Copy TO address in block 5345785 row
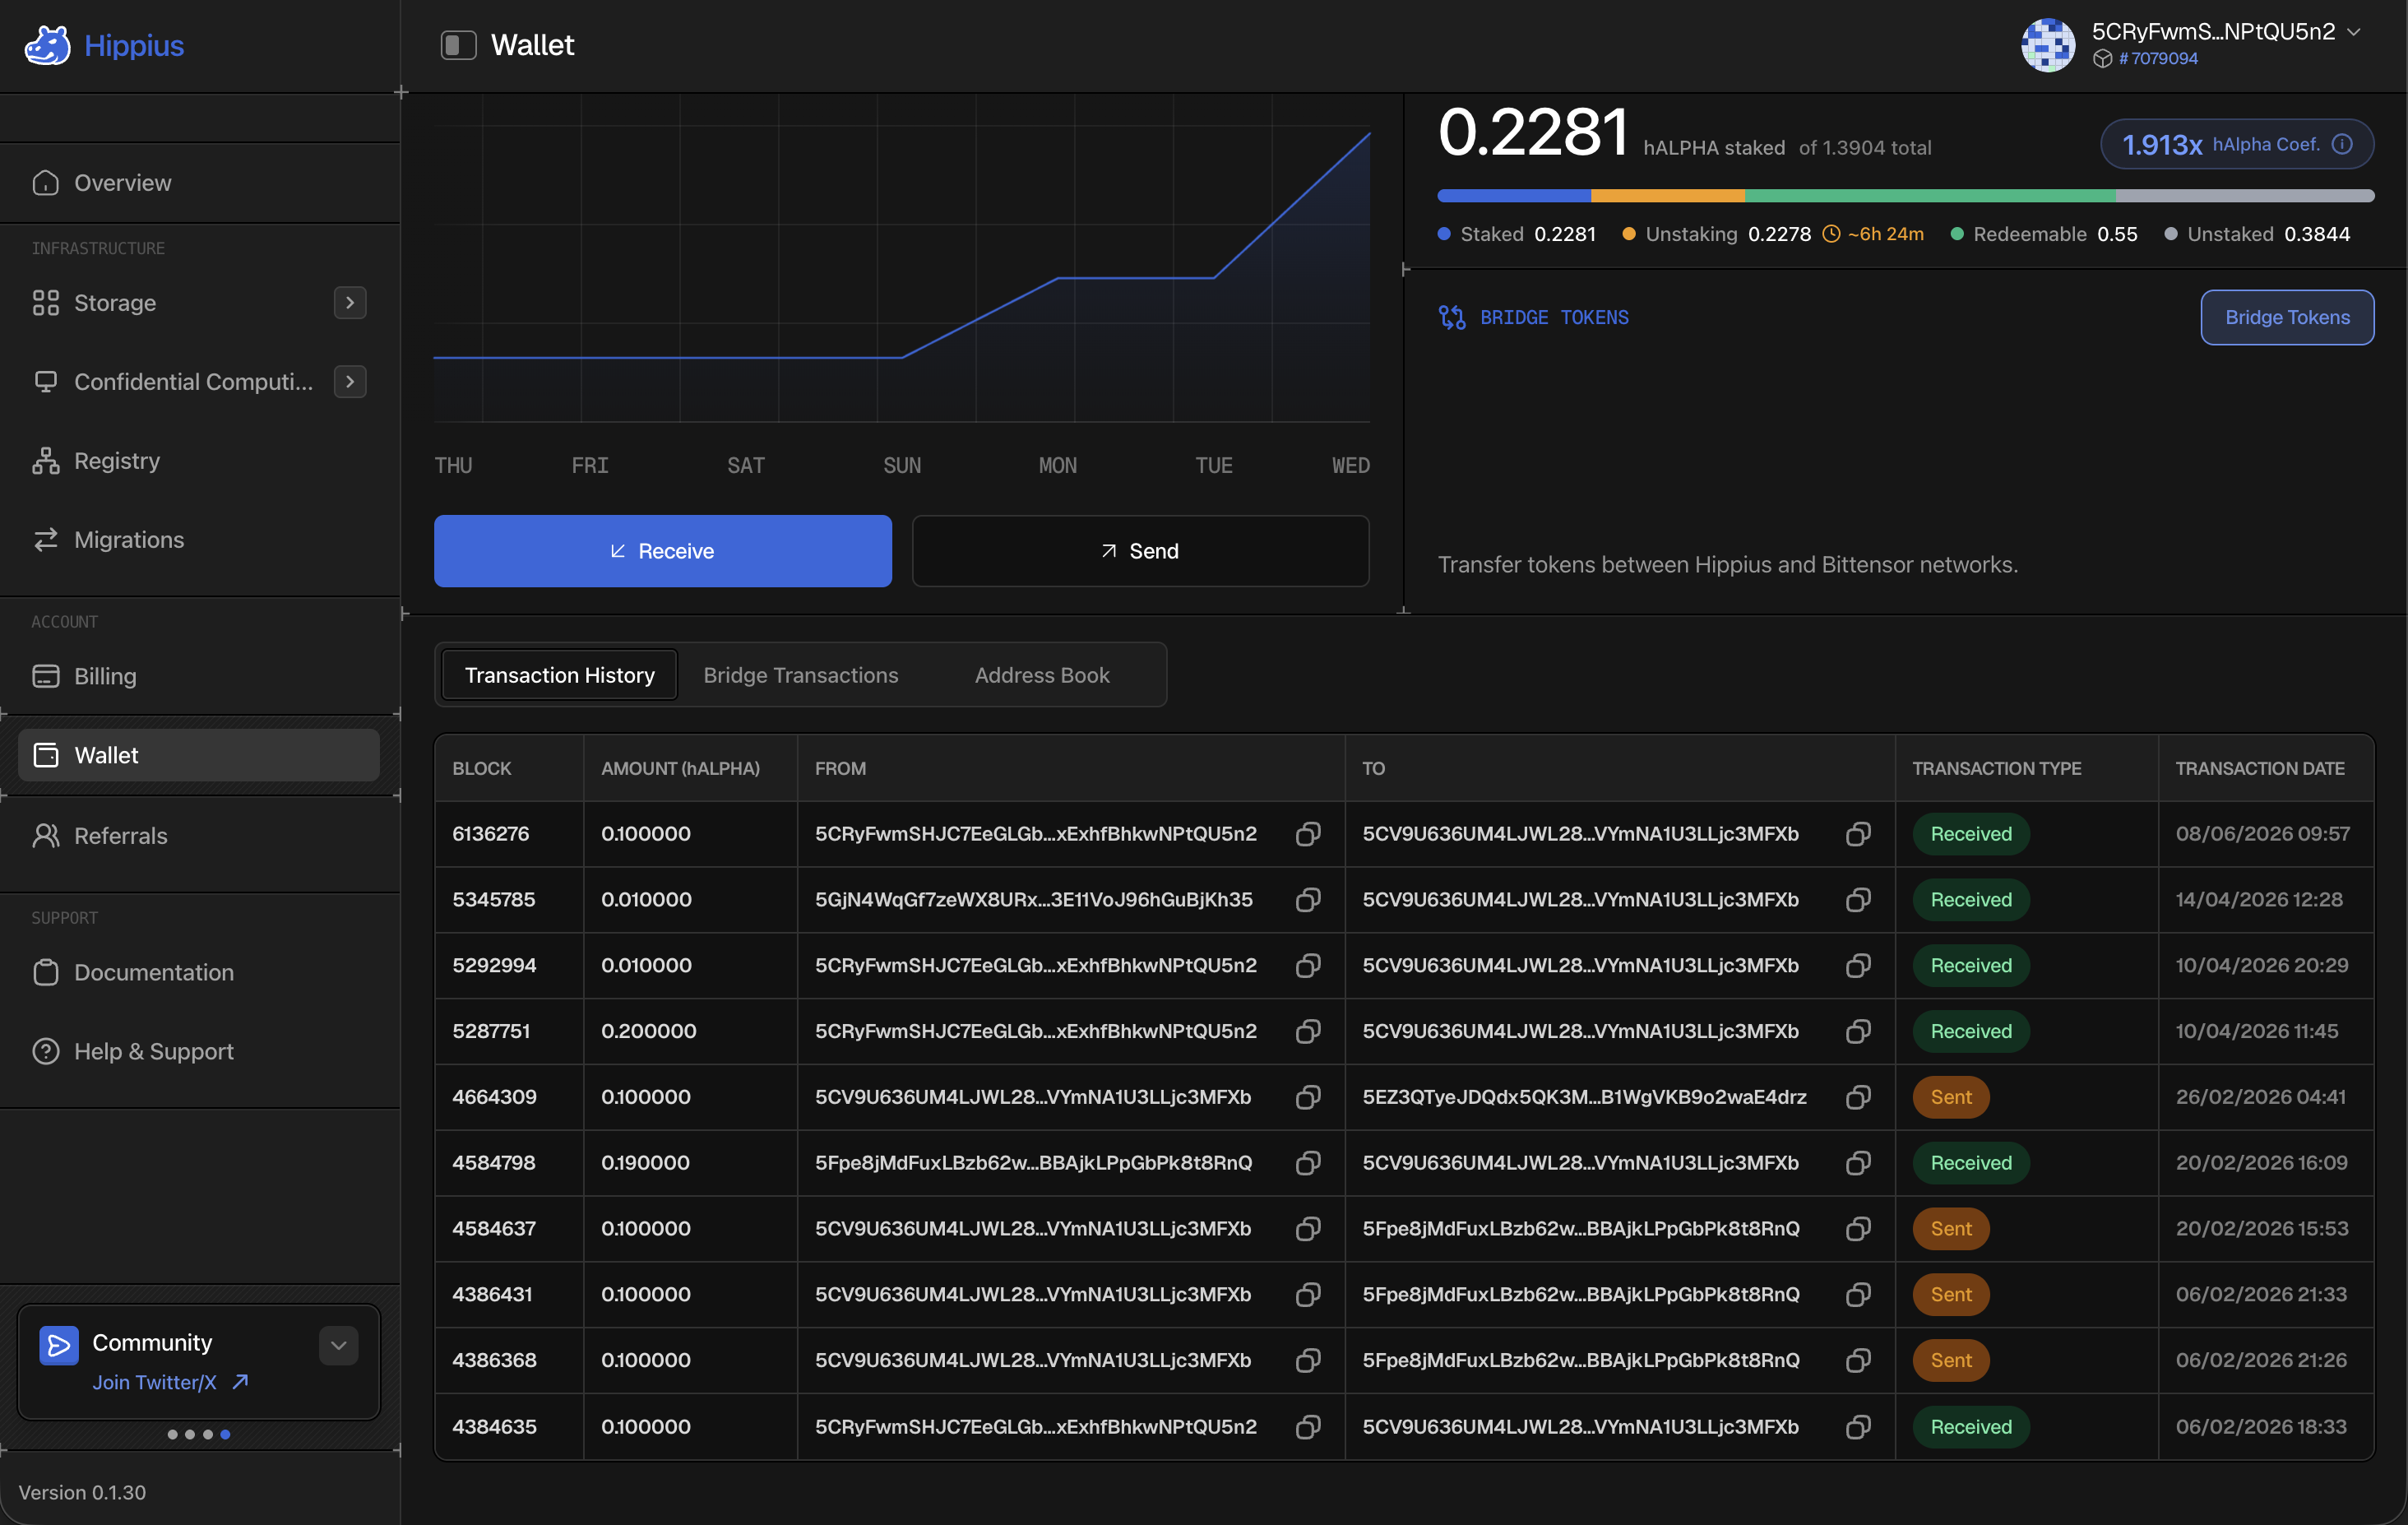This screenshot has width=2408, height=1525. [1857, 900]
